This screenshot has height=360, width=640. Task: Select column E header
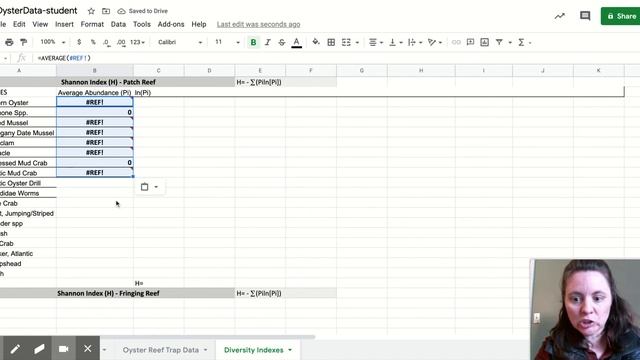click(260, 71)
